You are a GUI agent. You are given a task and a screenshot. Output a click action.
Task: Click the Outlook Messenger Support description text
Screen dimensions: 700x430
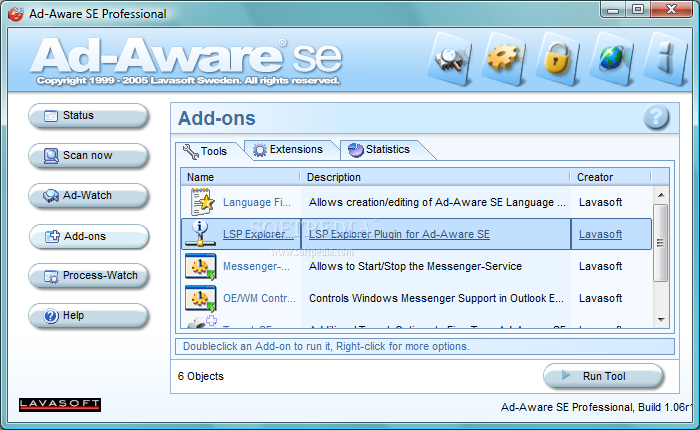coord(436,298)
